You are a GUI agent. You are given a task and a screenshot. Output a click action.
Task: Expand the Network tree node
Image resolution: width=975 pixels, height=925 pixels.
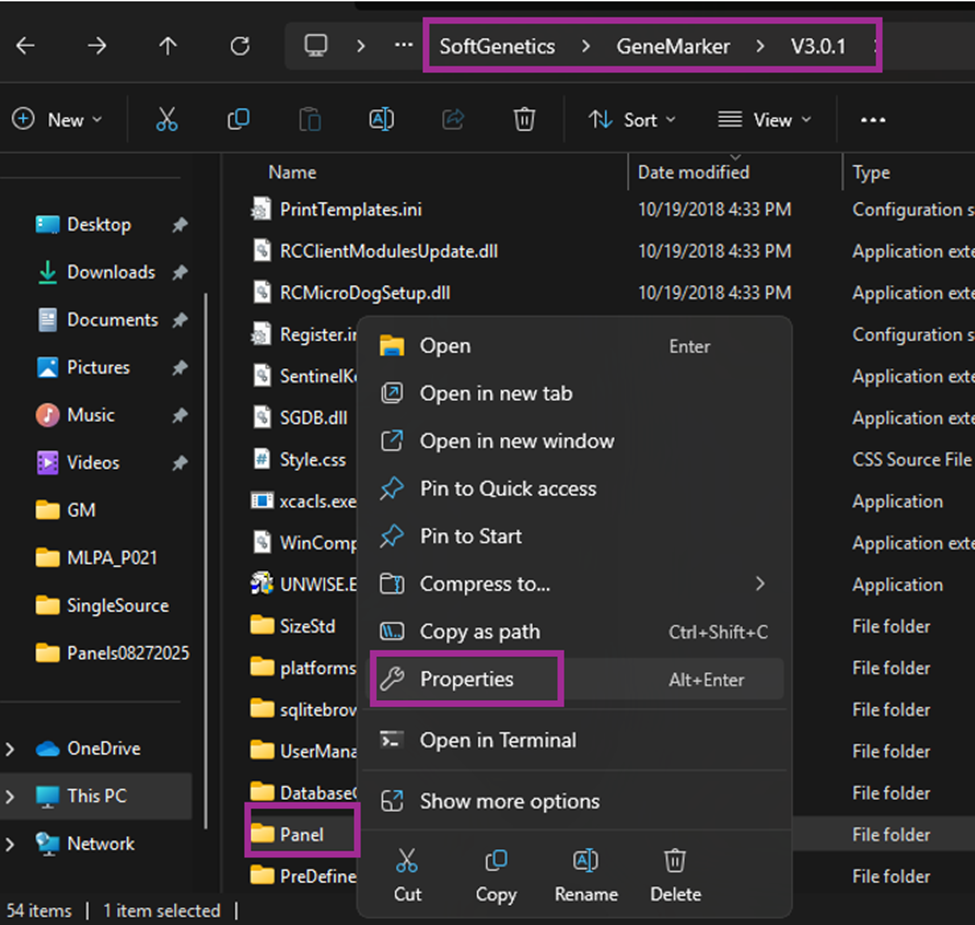click(10, 844)
